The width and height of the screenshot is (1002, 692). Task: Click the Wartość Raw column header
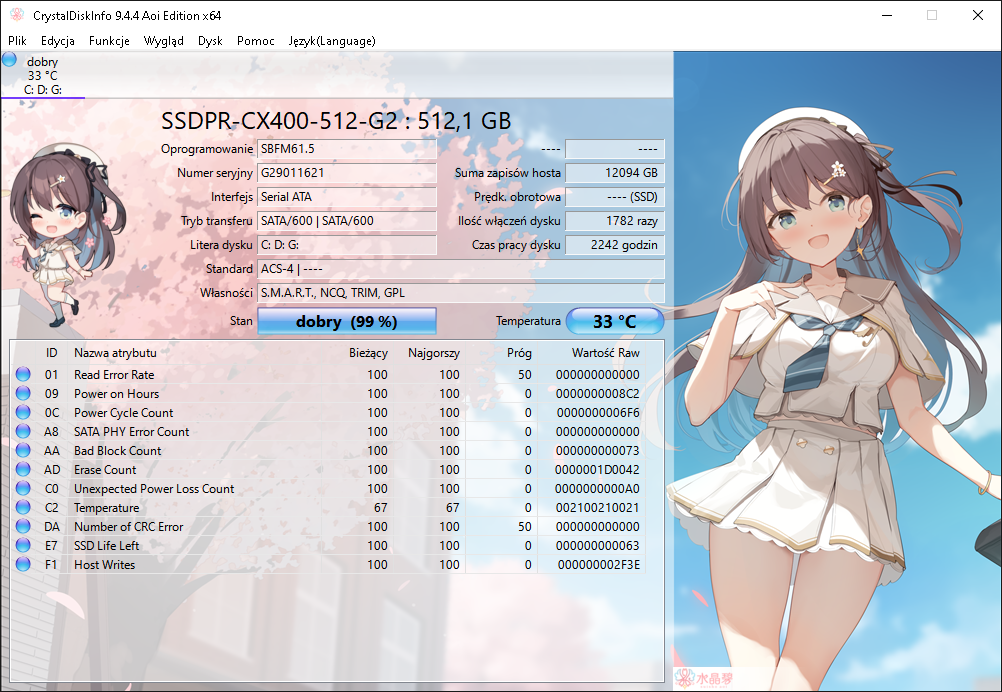[605, 353]
